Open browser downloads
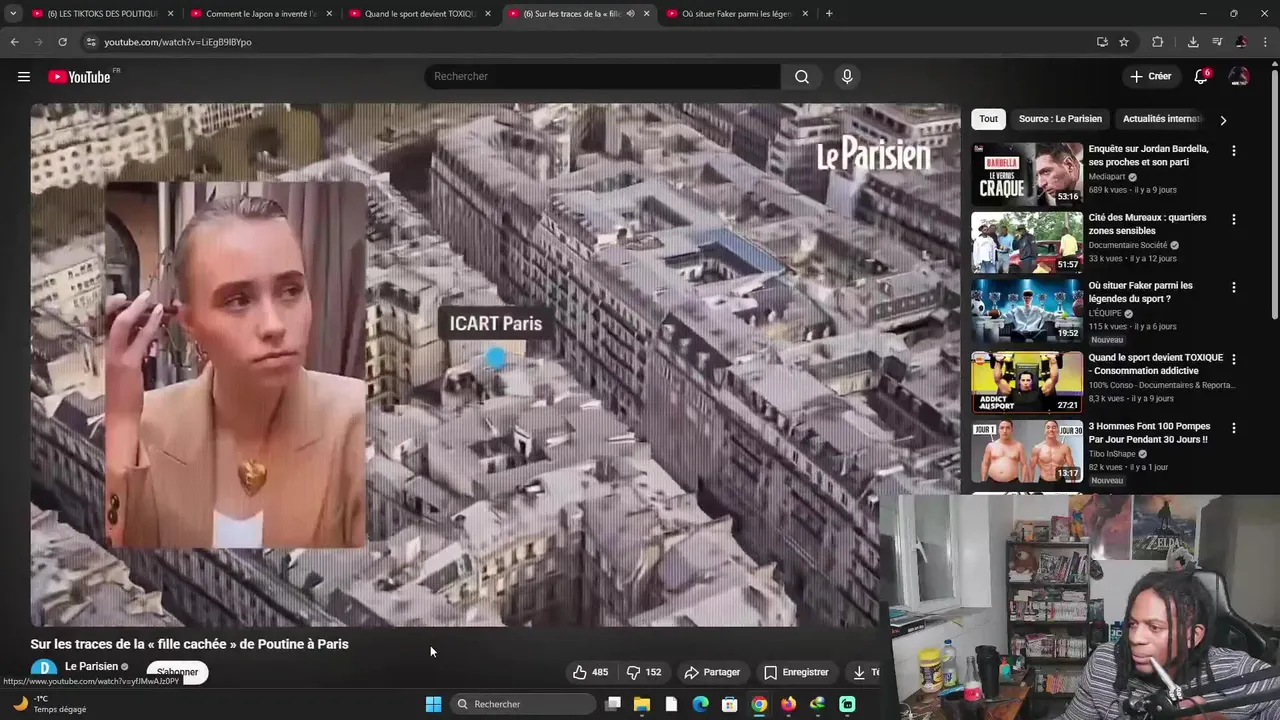 coord(1193,42)
